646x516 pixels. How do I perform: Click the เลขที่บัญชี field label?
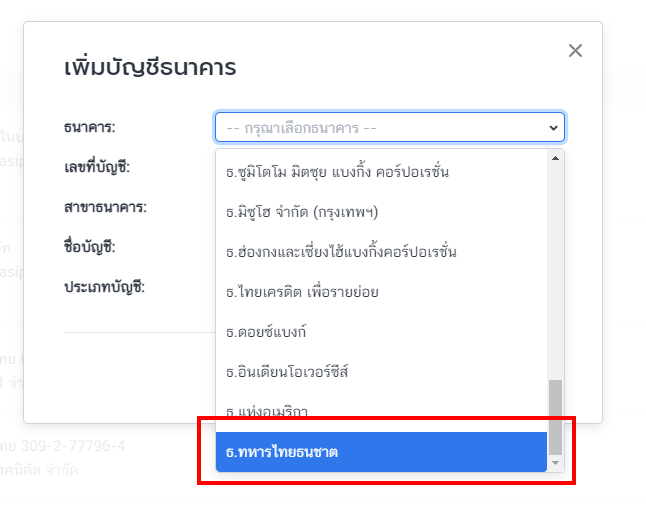point(96,167)
